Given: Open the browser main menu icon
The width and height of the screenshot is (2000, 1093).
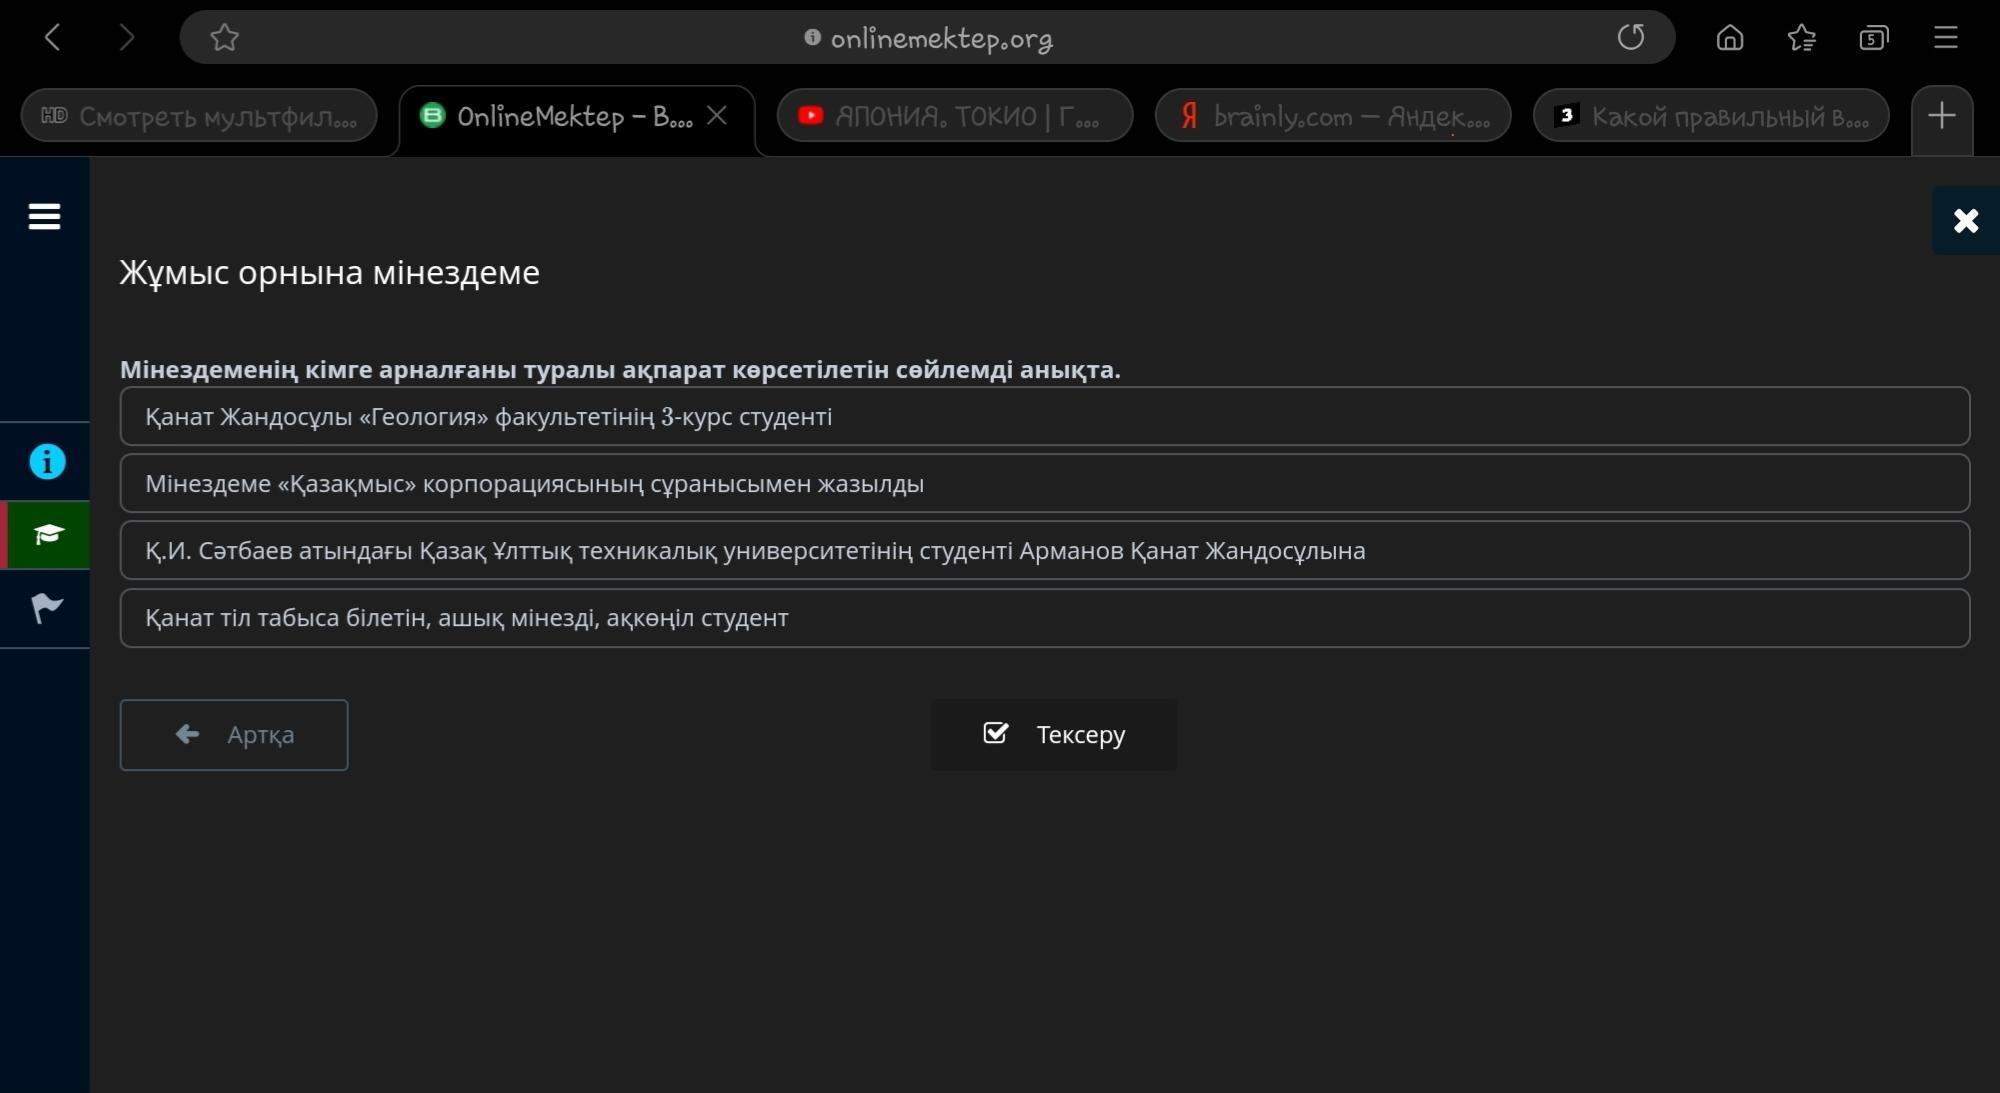Looking at the screenshot, I should point(1945,38).
